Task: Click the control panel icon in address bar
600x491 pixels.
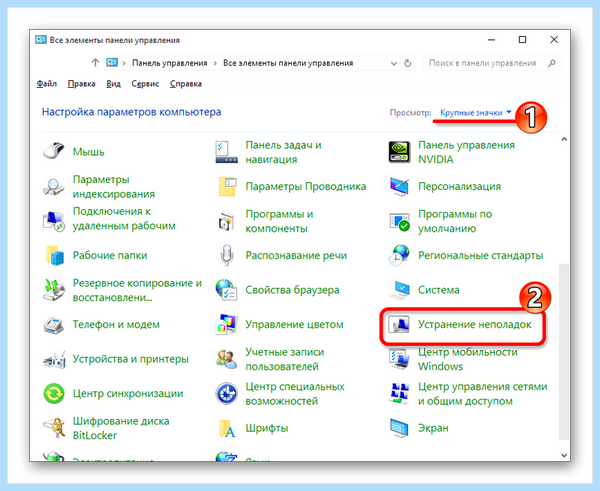Action: (x=112, y=62)
